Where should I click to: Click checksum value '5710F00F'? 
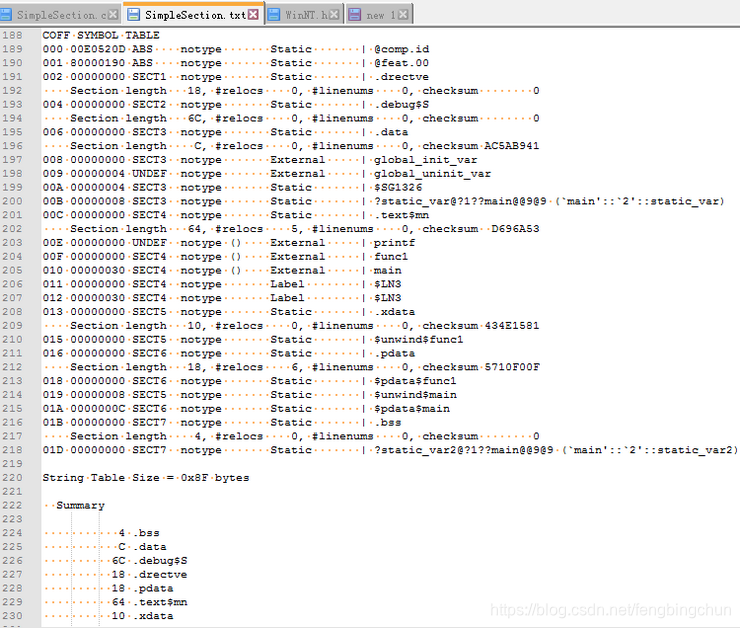tap(512, 367)
